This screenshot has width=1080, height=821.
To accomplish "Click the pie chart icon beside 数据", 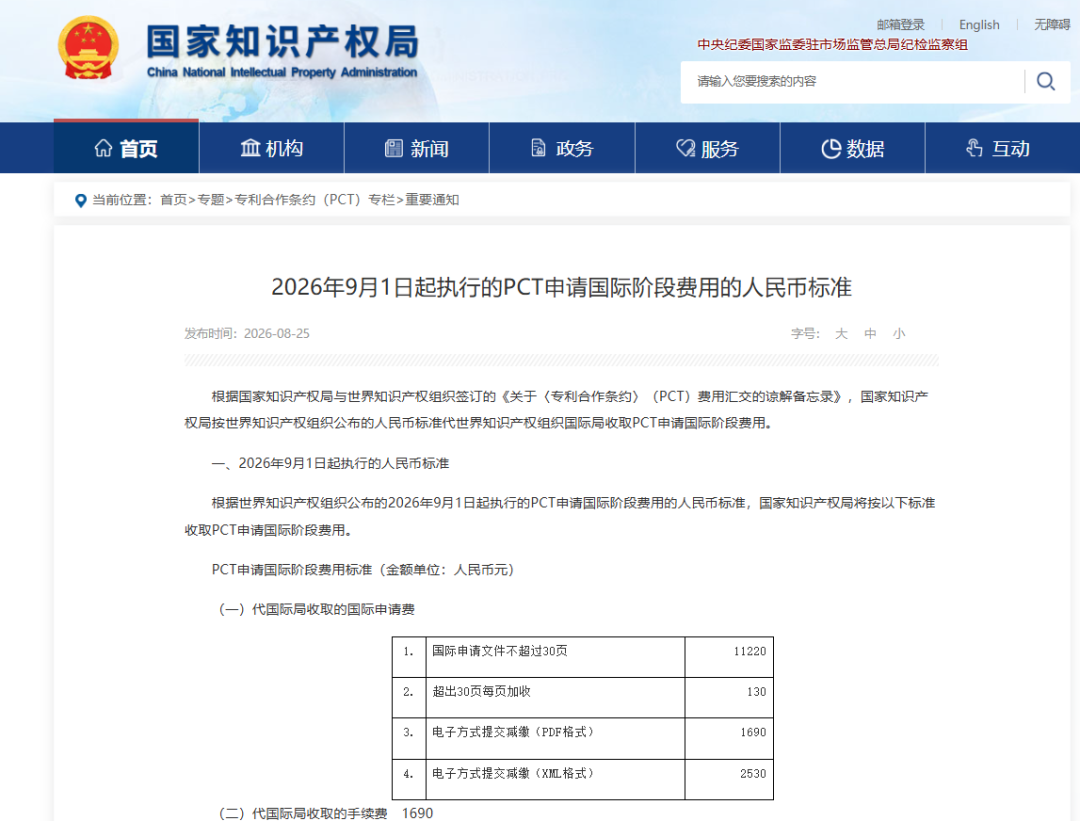I will click(x=831, y=148).
